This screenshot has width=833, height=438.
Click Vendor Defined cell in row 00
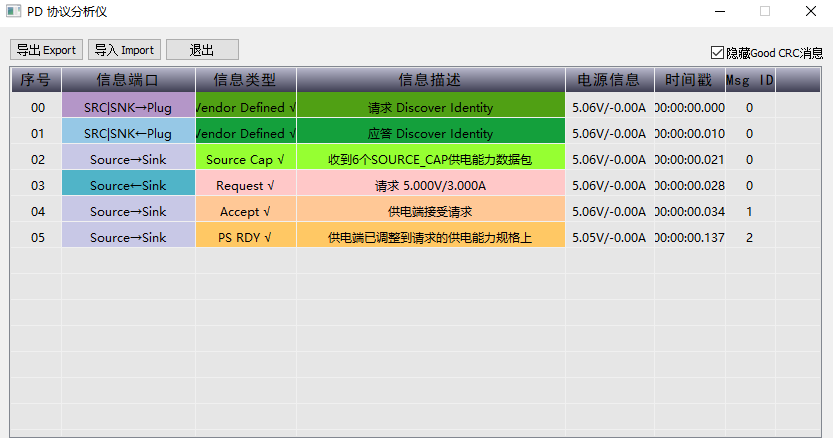click(245, 107)
